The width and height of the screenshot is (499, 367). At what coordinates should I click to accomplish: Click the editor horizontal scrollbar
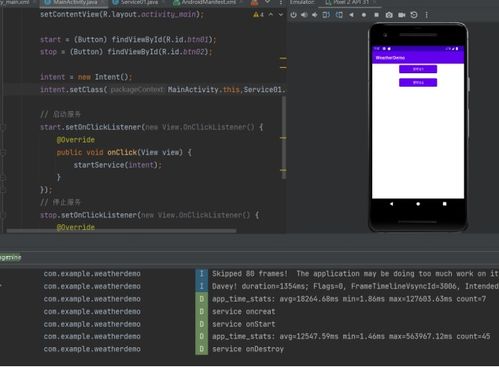coord(121,230)
